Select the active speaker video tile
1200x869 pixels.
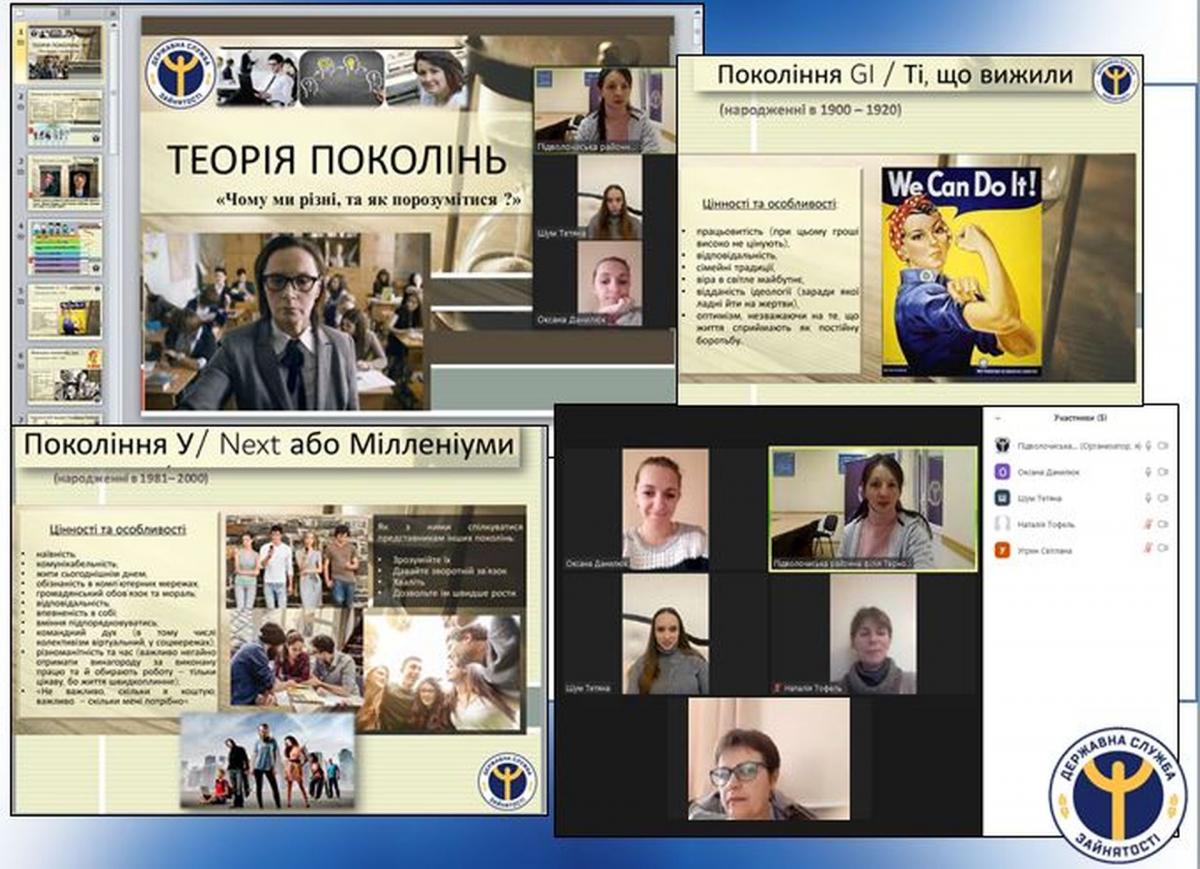873,508
